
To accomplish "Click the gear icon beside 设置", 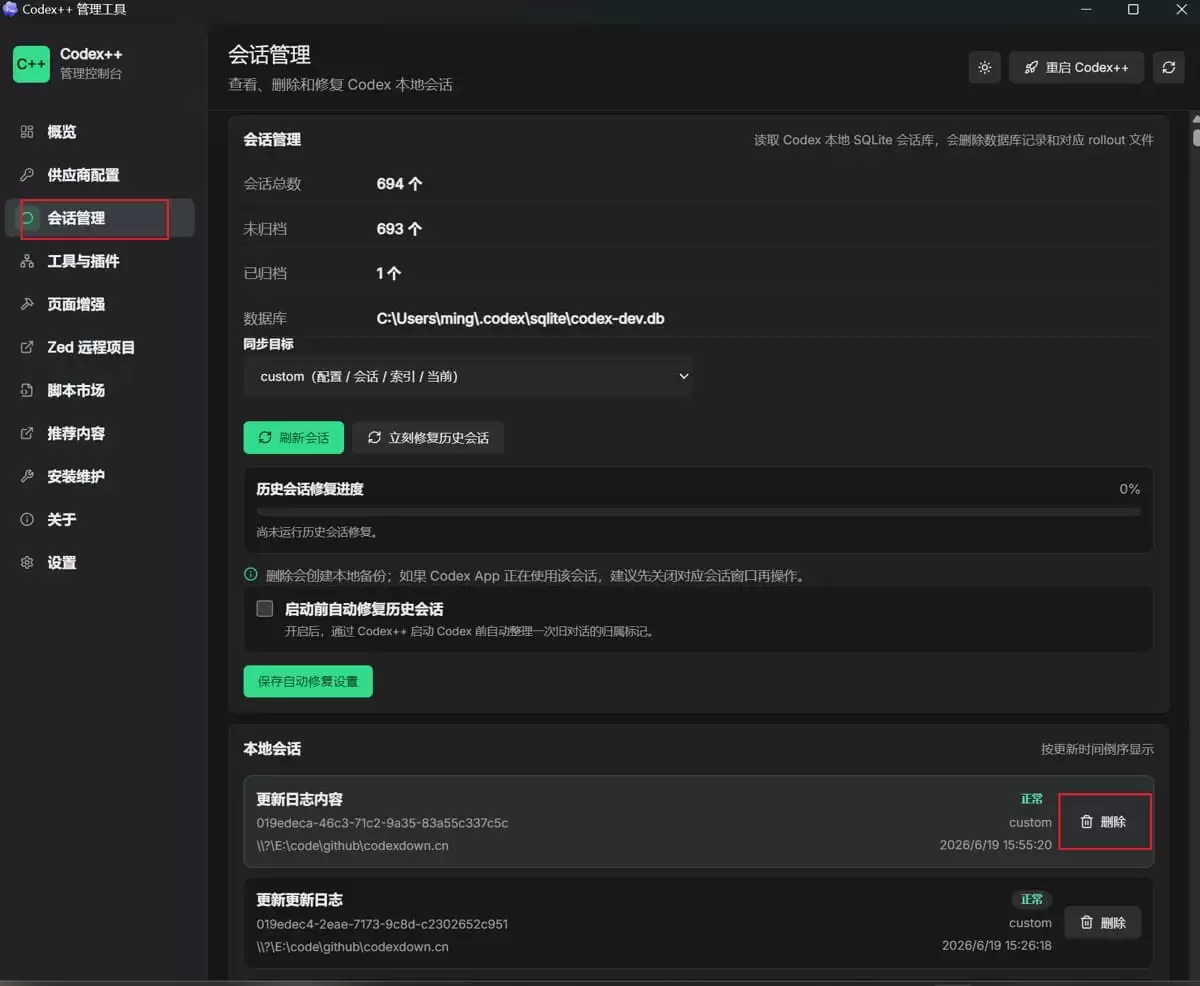I will [27, 562].
